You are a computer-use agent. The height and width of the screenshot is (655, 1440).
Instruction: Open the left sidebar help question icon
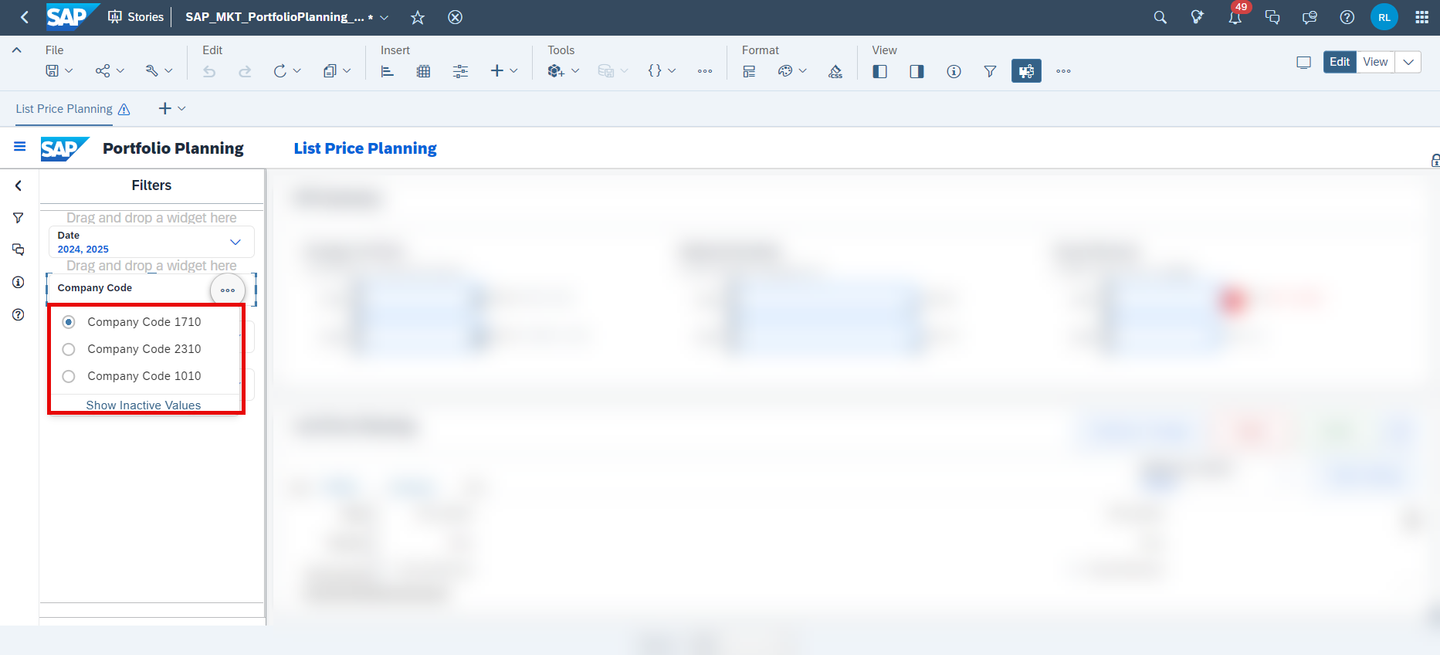click(x=18, y=314)
